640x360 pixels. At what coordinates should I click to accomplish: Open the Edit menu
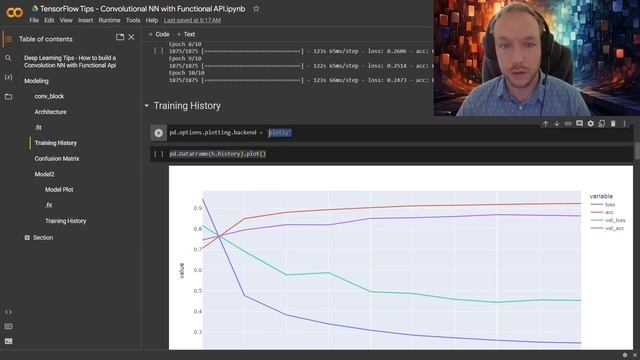coord(49,20)
